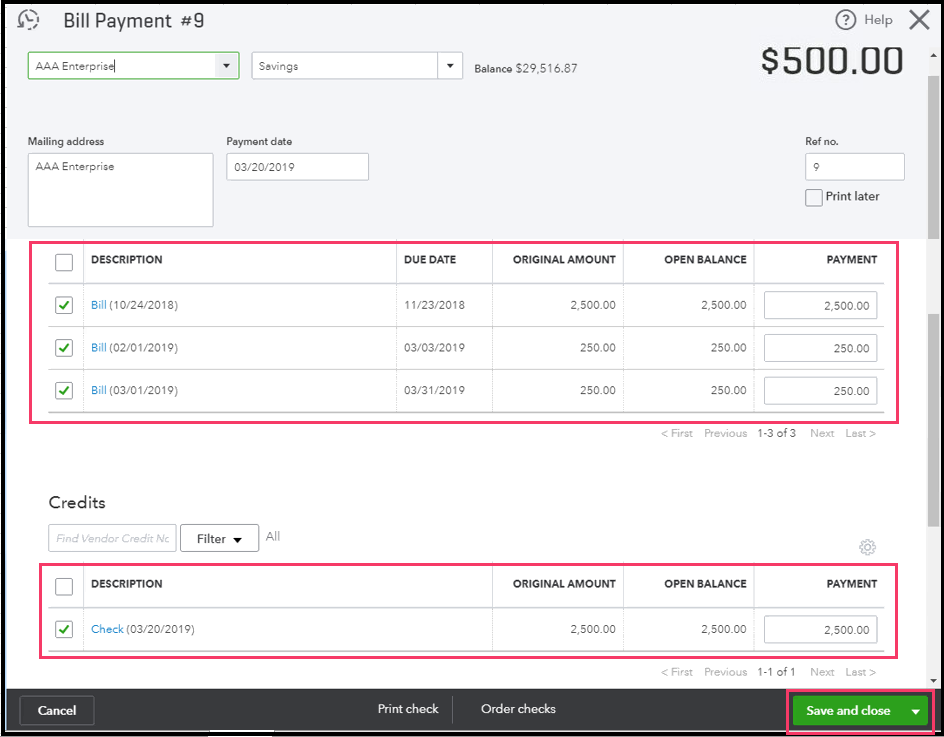Click the Help question mark icon

(845, 20)
